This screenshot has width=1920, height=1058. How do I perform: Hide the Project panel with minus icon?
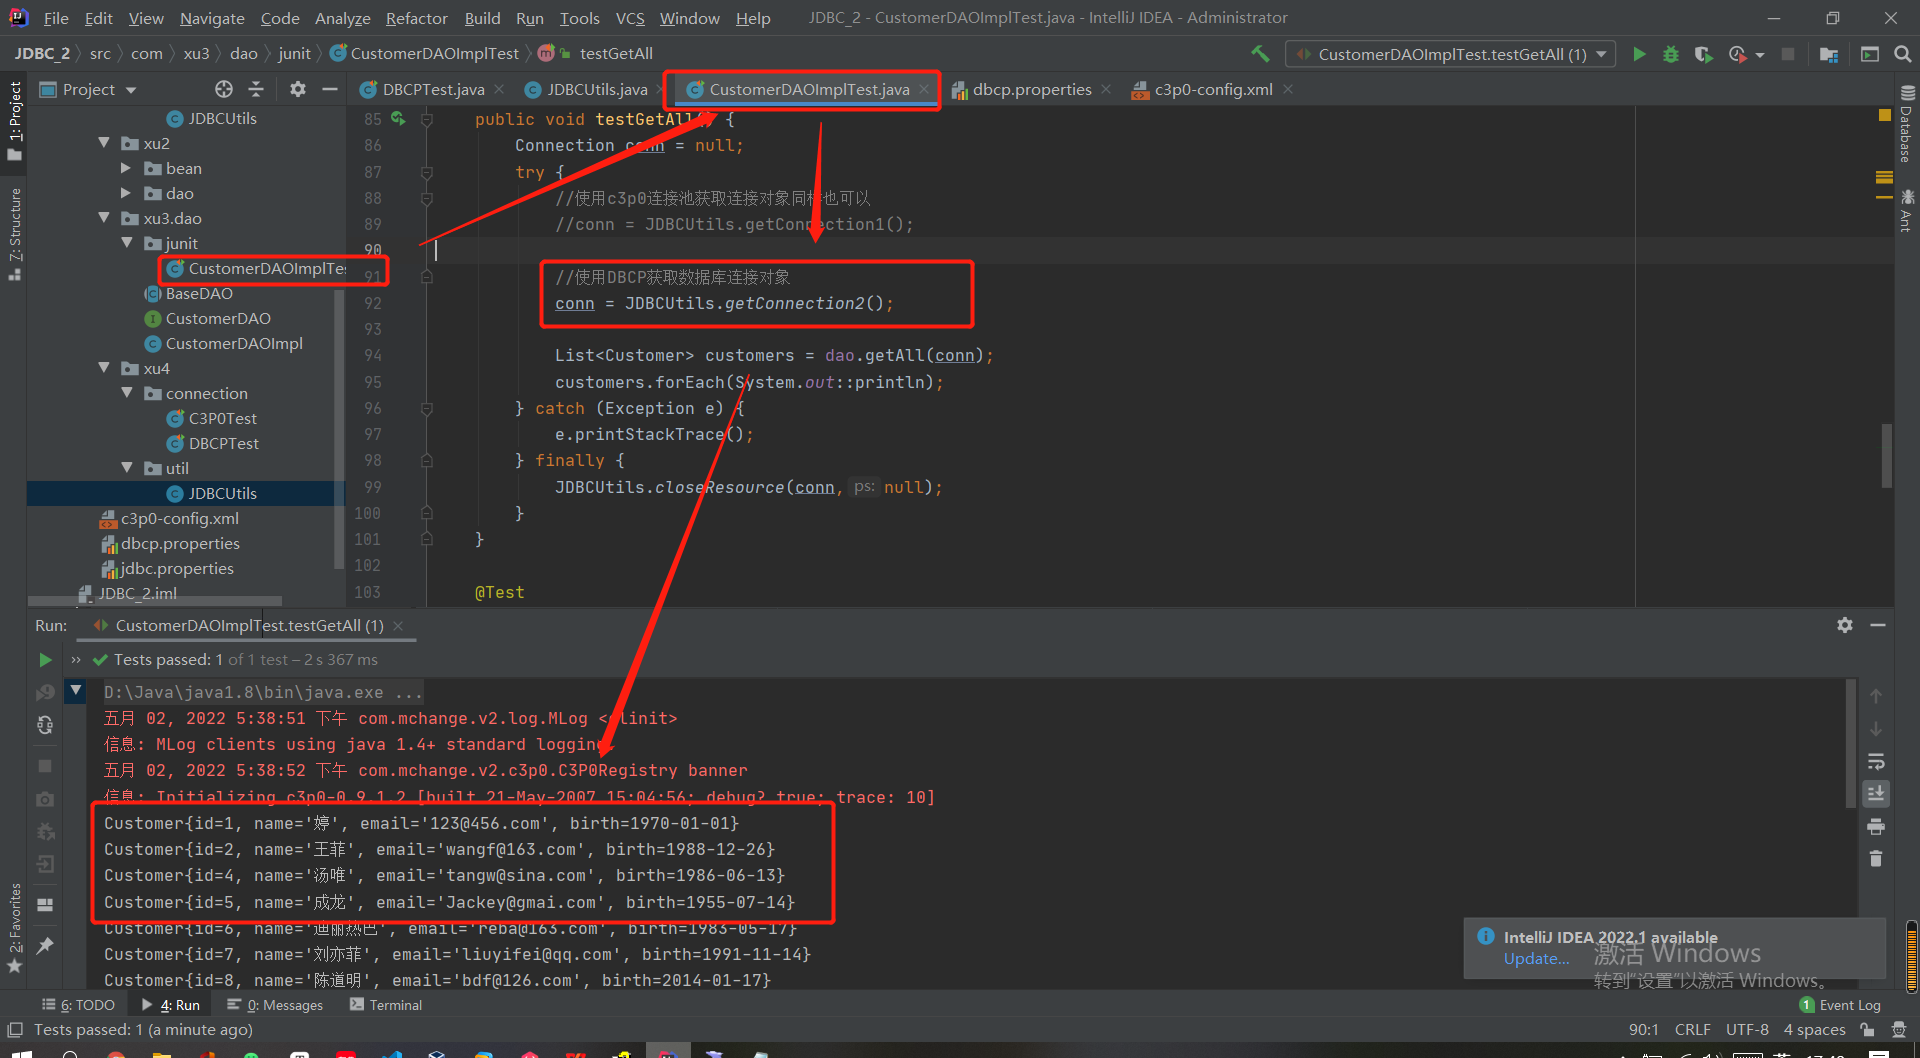tap(330, 89)
